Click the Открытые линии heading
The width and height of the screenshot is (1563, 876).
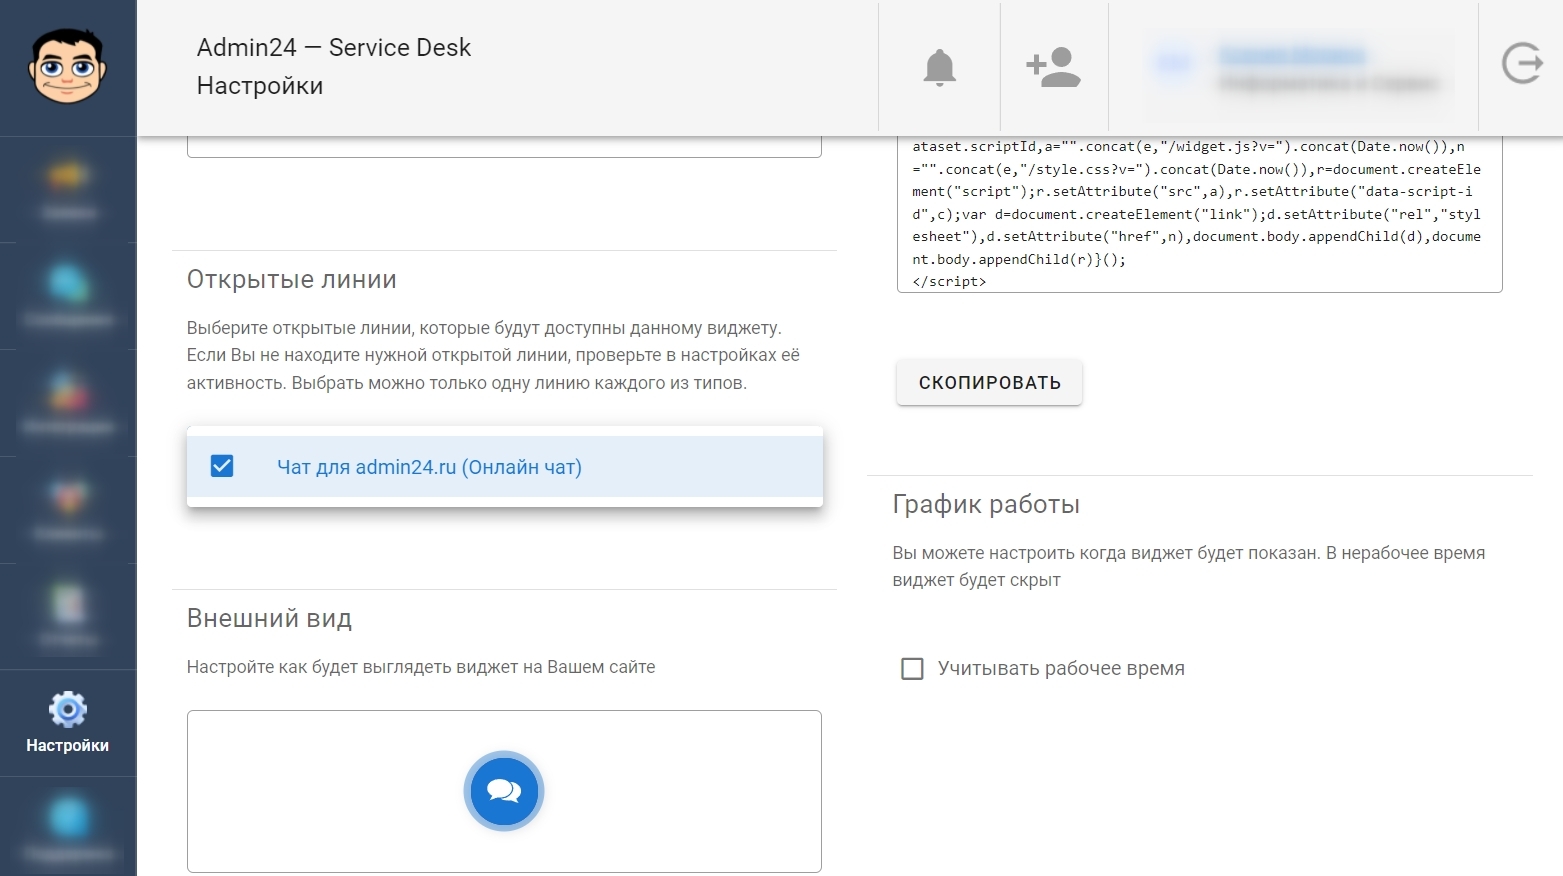tap(292, 280)
